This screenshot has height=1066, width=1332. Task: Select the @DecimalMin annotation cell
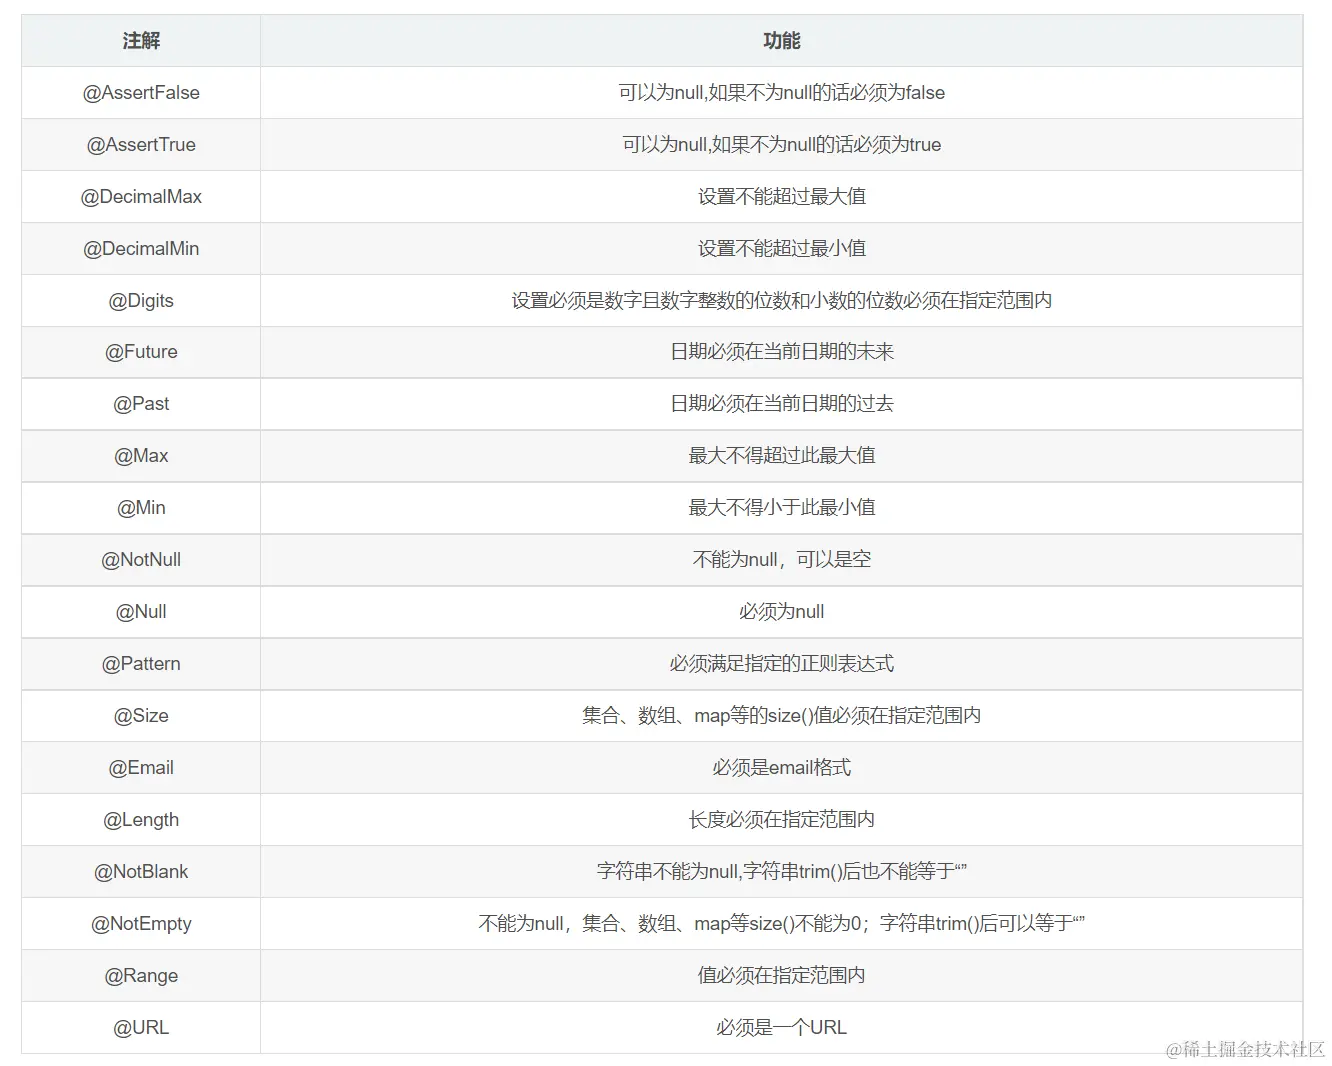click(141, 249)
